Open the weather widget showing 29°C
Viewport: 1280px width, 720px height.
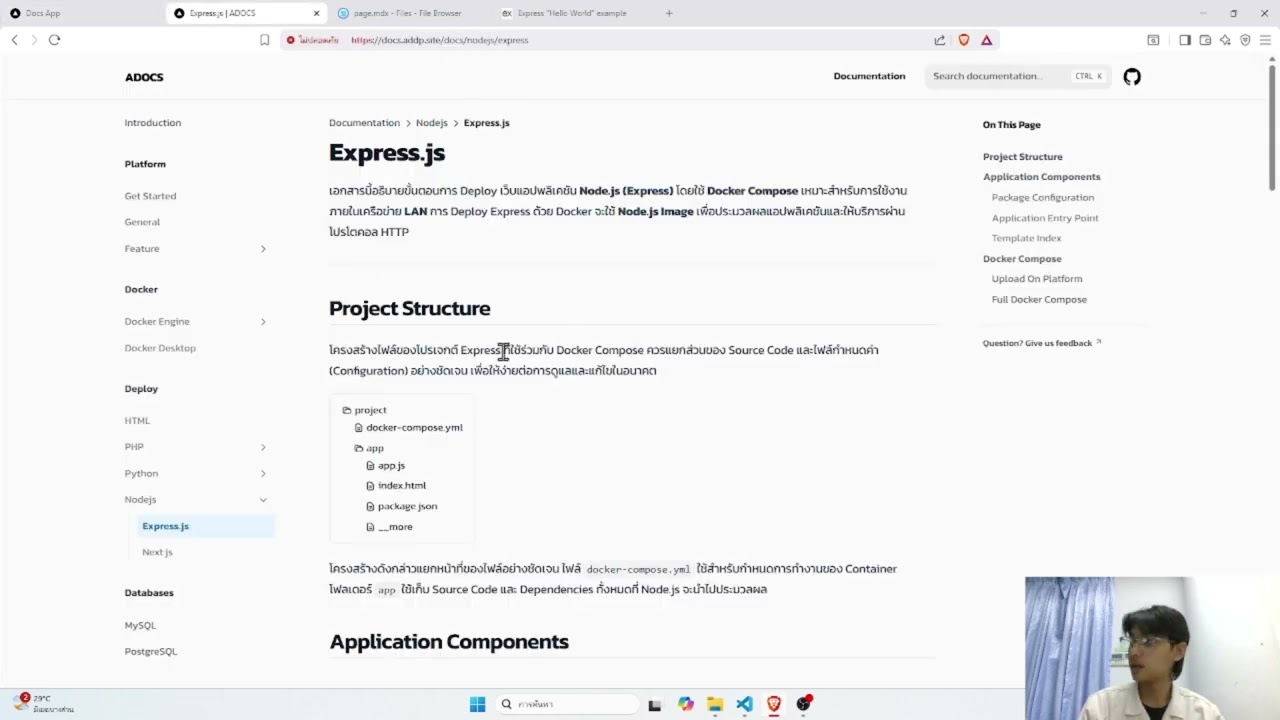tap(44, 703)
